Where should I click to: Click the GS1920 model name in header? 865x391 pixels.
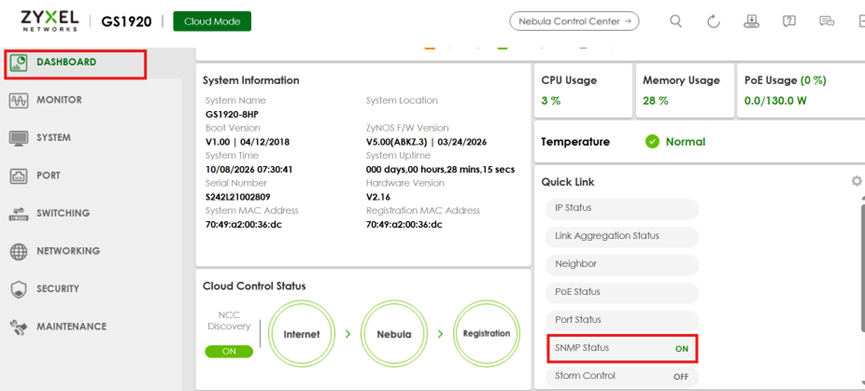[126, 22]
